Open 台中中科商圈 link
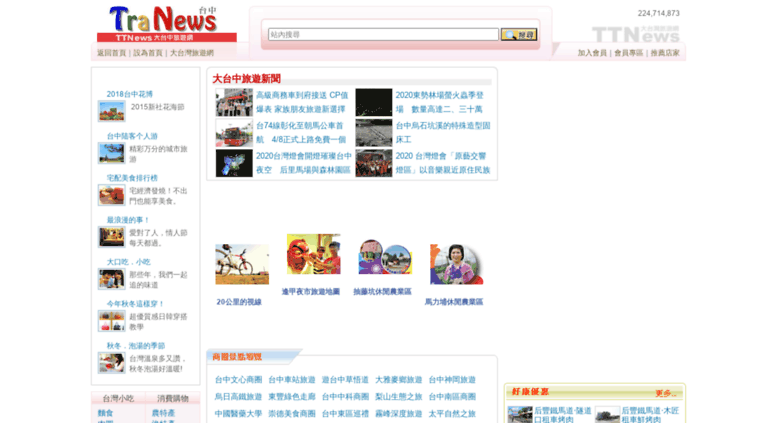This screenshot has height=423, width=777. click(345, 397)
